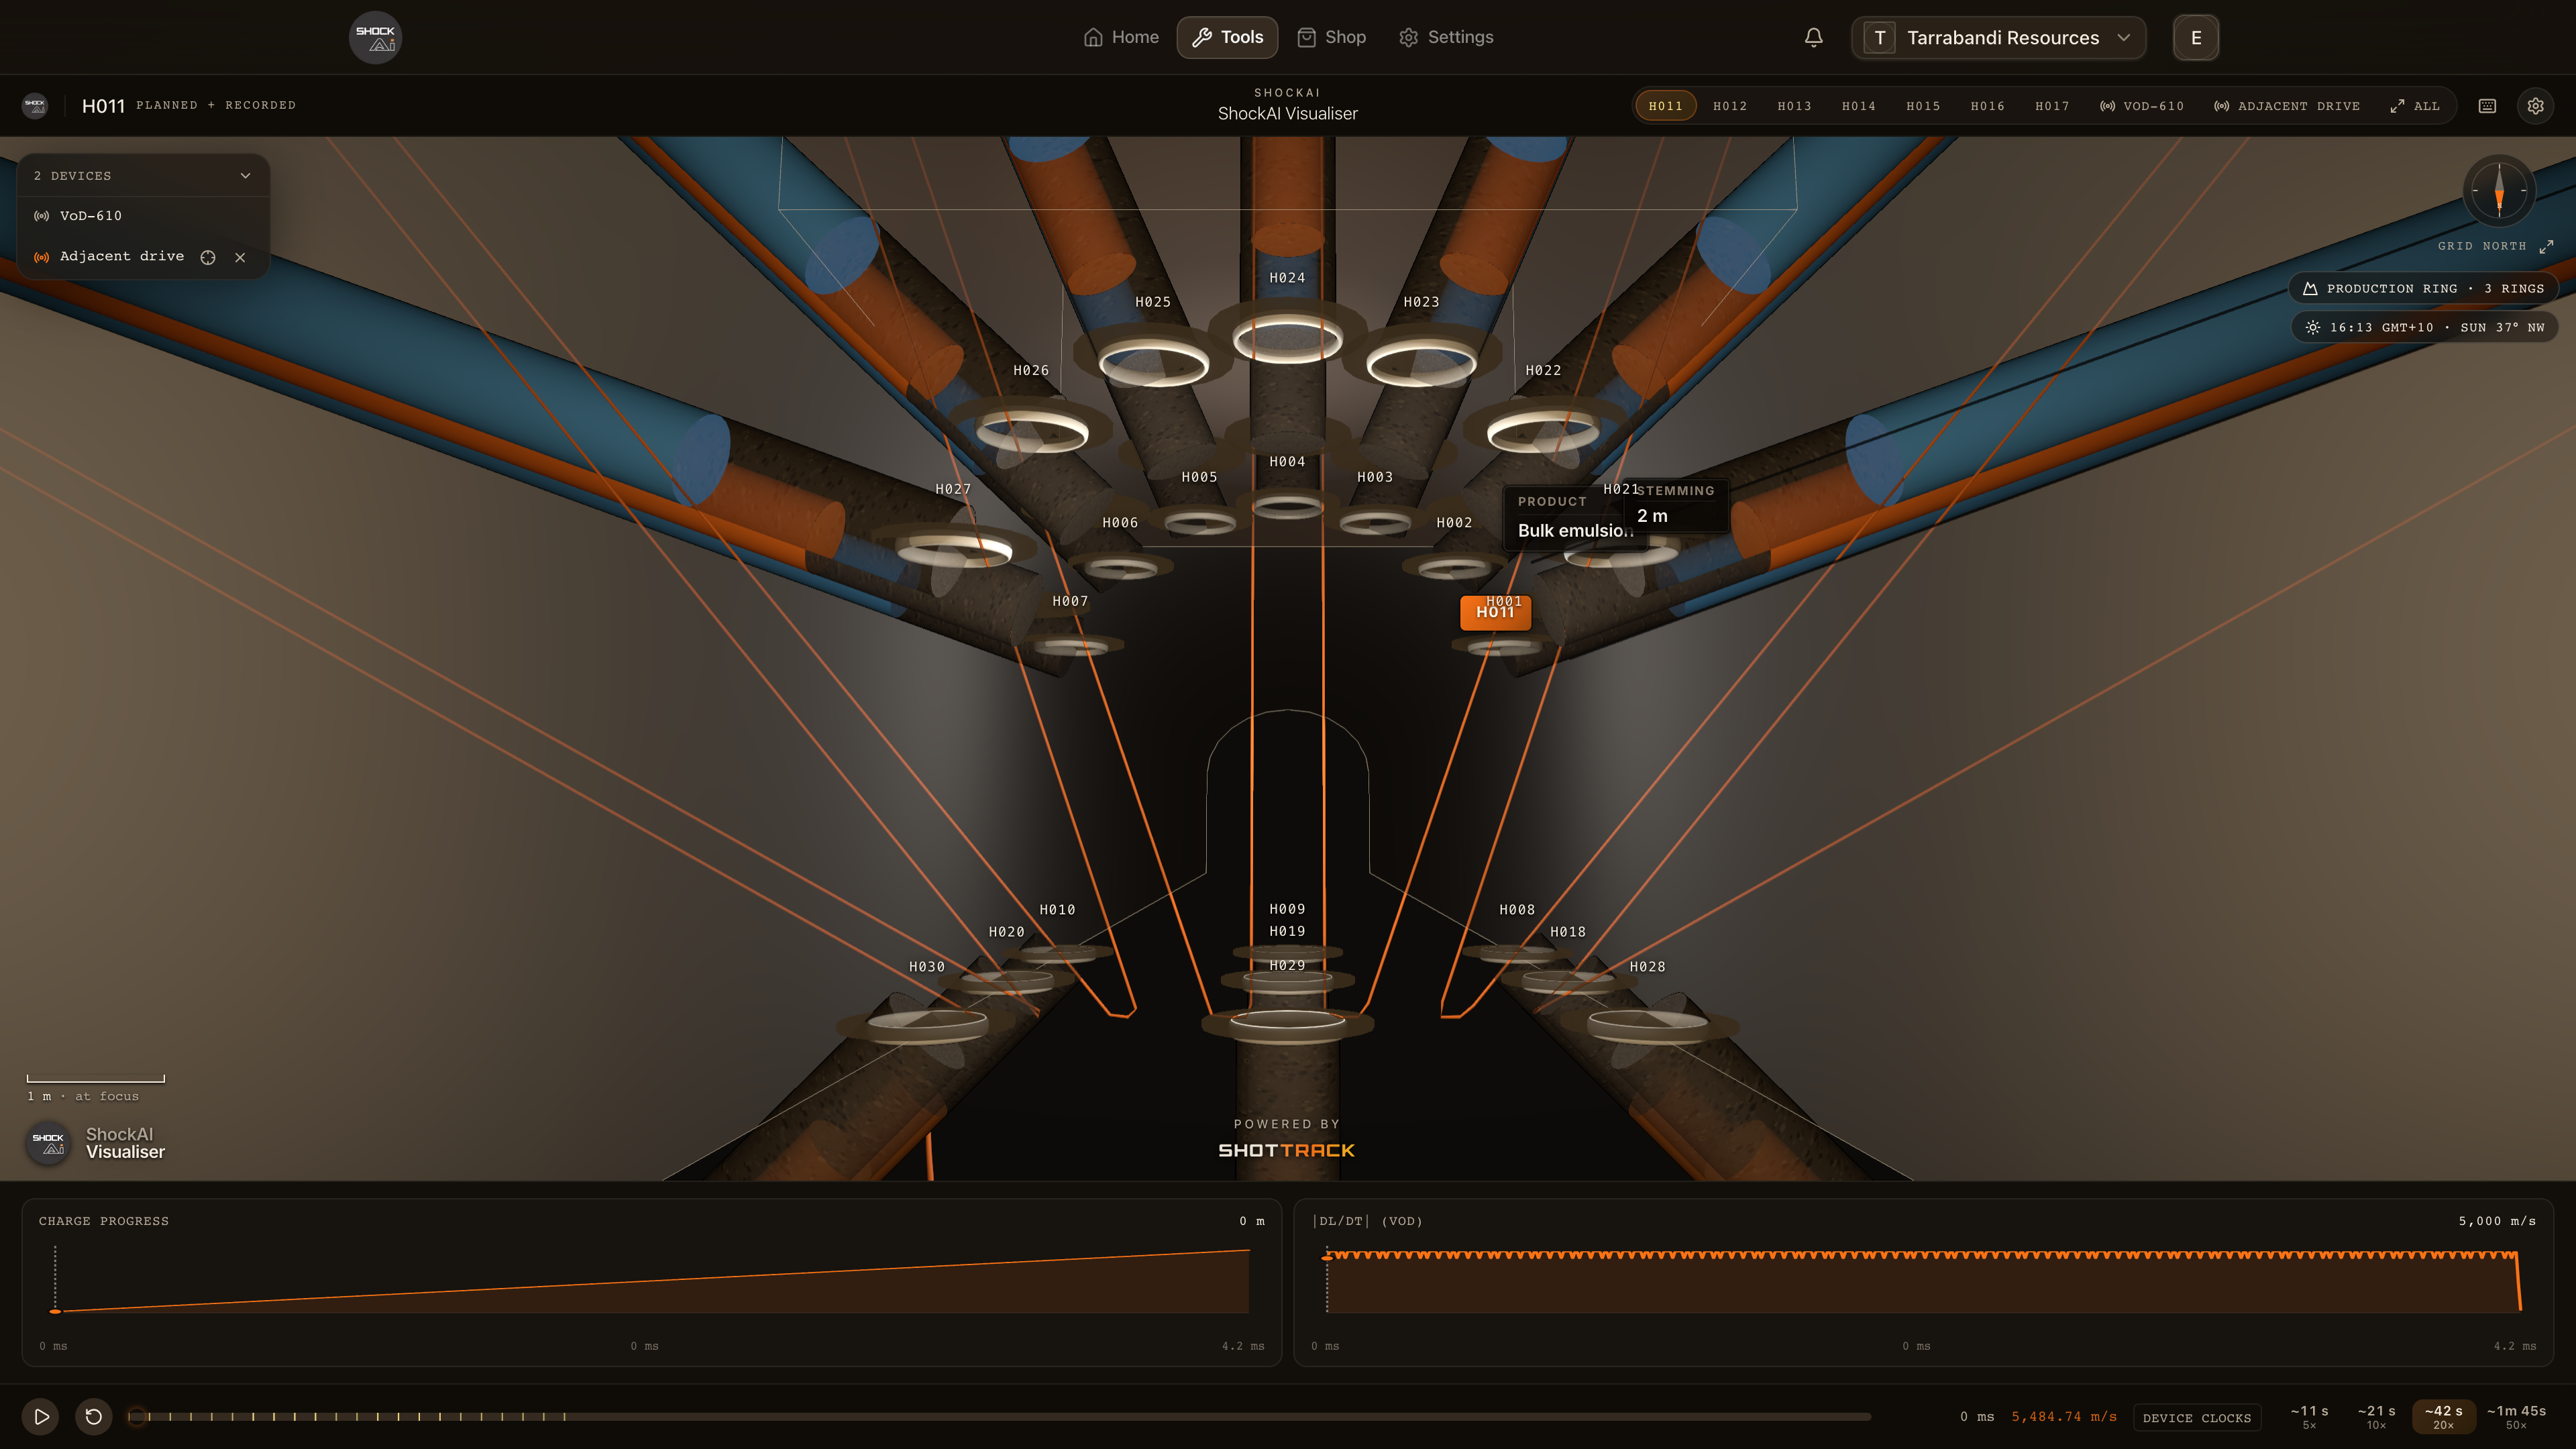The width and height of the screenshot is (2576, 1449).
Task: Switch to the H014 hole tab
Action: click(x=1859, y=106)
